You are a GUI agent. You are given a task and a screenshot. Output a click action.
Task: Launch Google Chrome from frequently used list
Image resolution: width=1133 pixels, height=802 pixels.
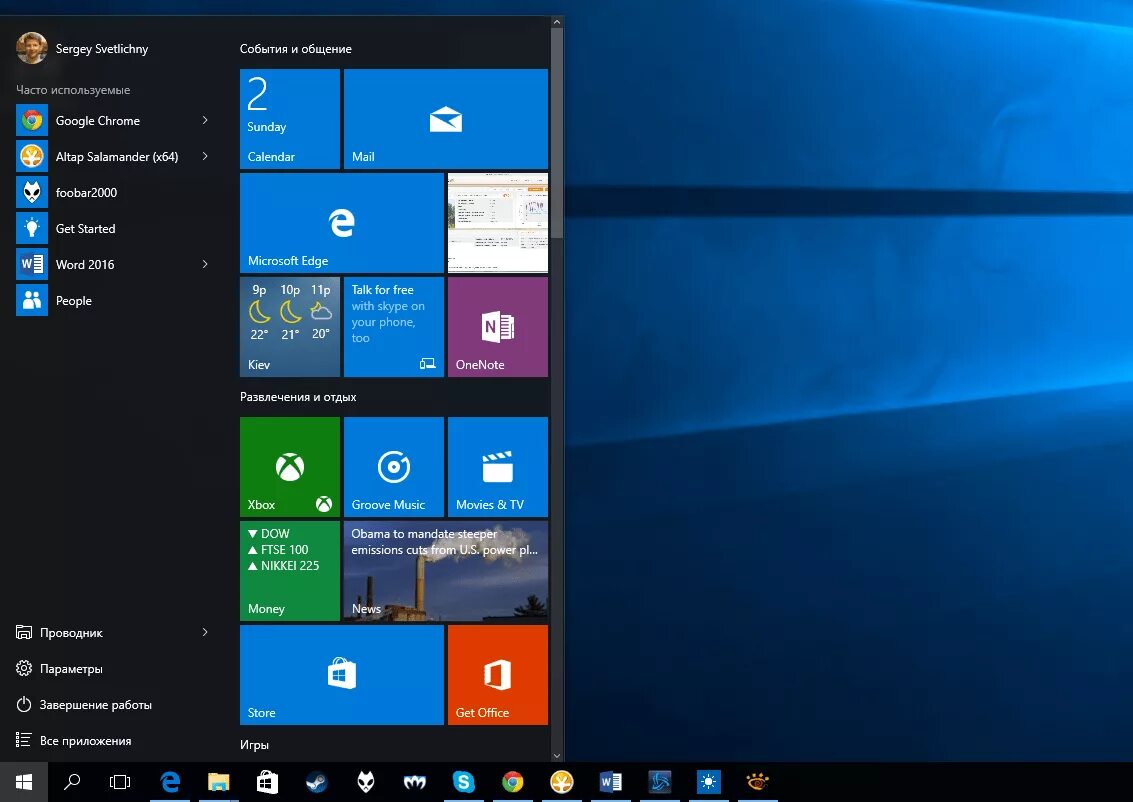(x=98, y=121)
